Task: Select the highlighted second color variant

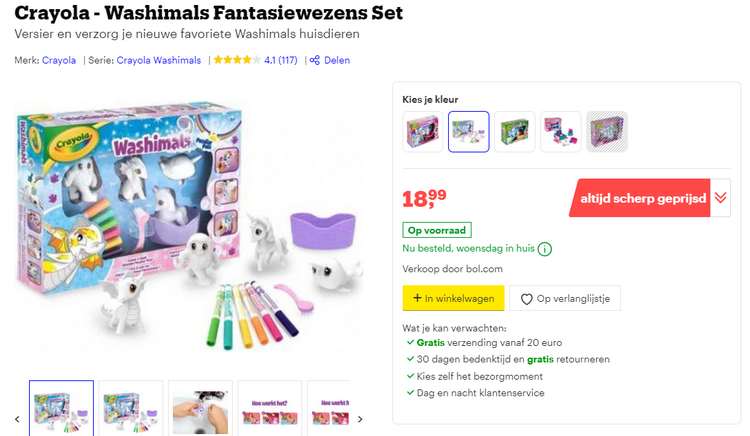Action: point(468,131)
